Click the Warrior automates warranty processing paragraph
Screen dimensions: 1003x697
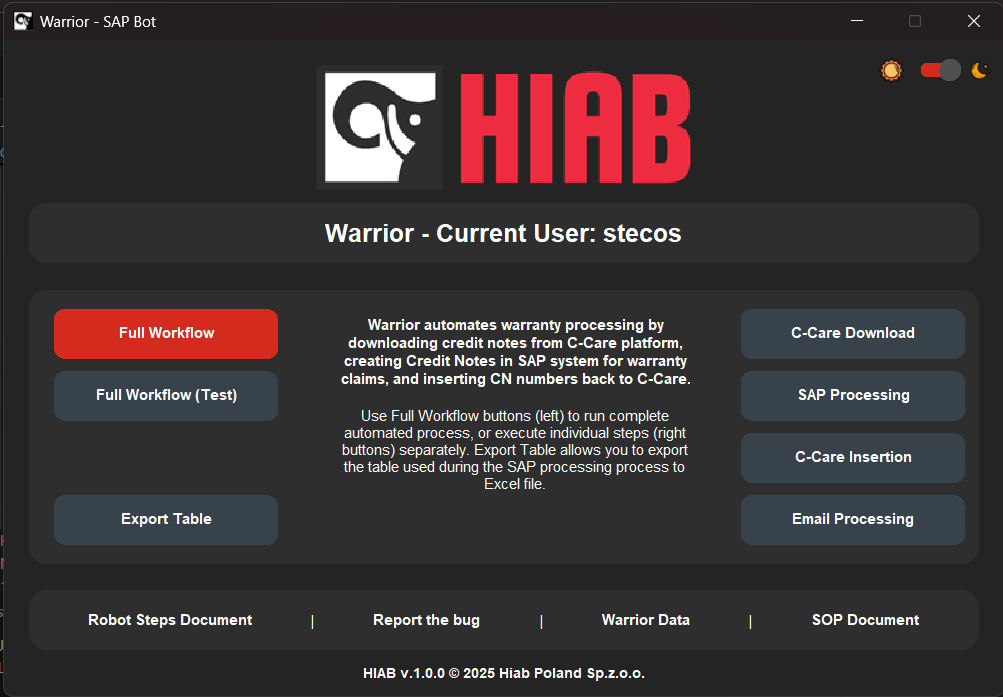(x=516, y=352)
